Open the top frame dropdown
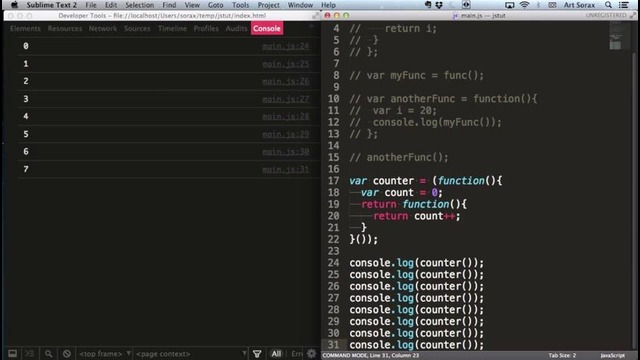This screenshot has height=360, width=640. click(104, 353)
